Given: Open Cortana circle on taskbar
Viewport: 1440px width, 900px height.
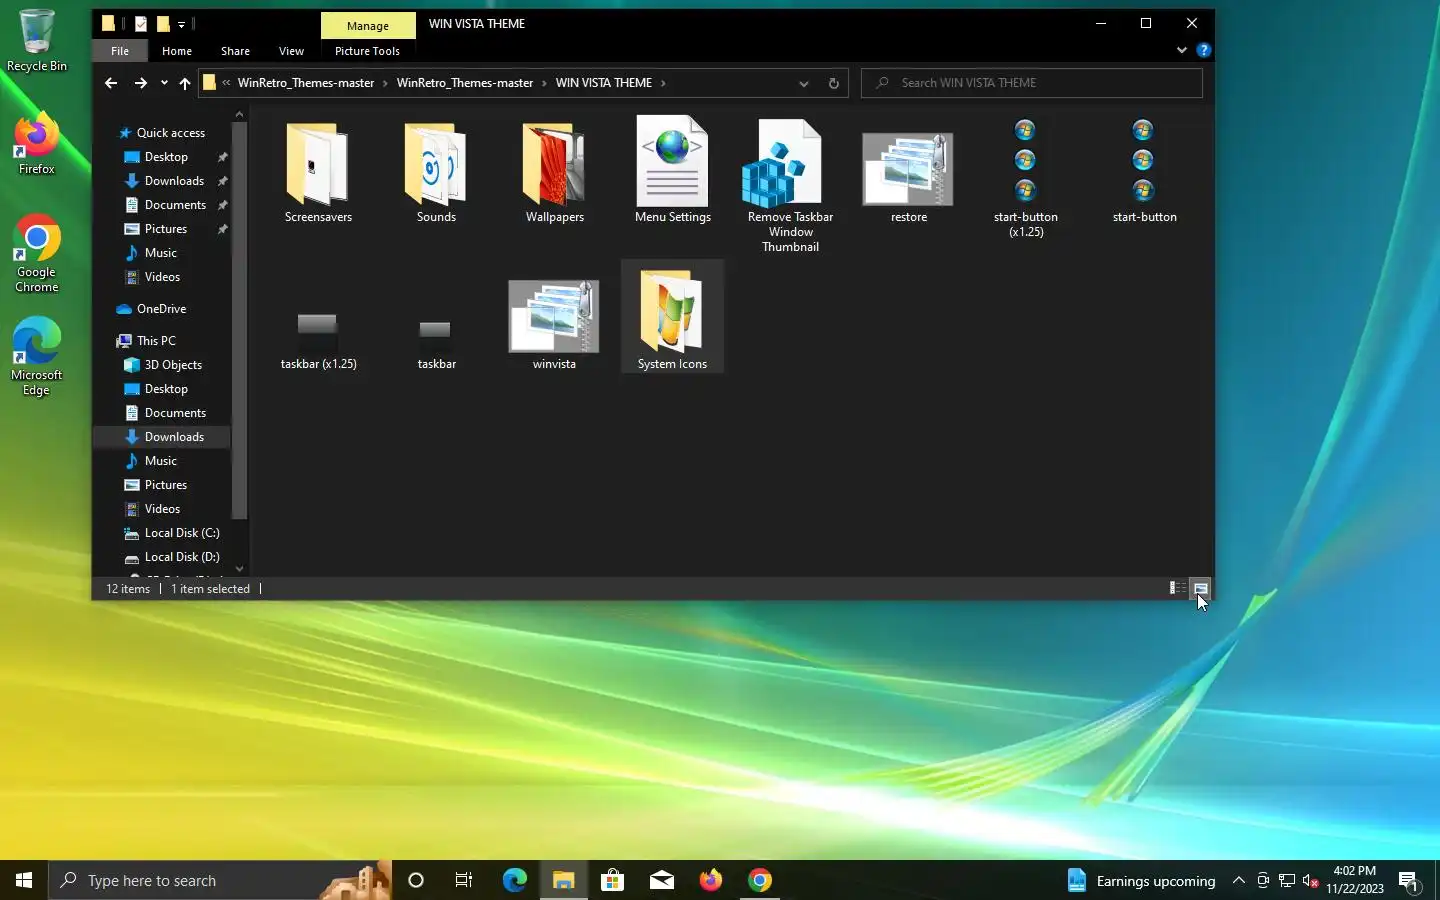Looking at the screenshot, I should coord(416,880).
